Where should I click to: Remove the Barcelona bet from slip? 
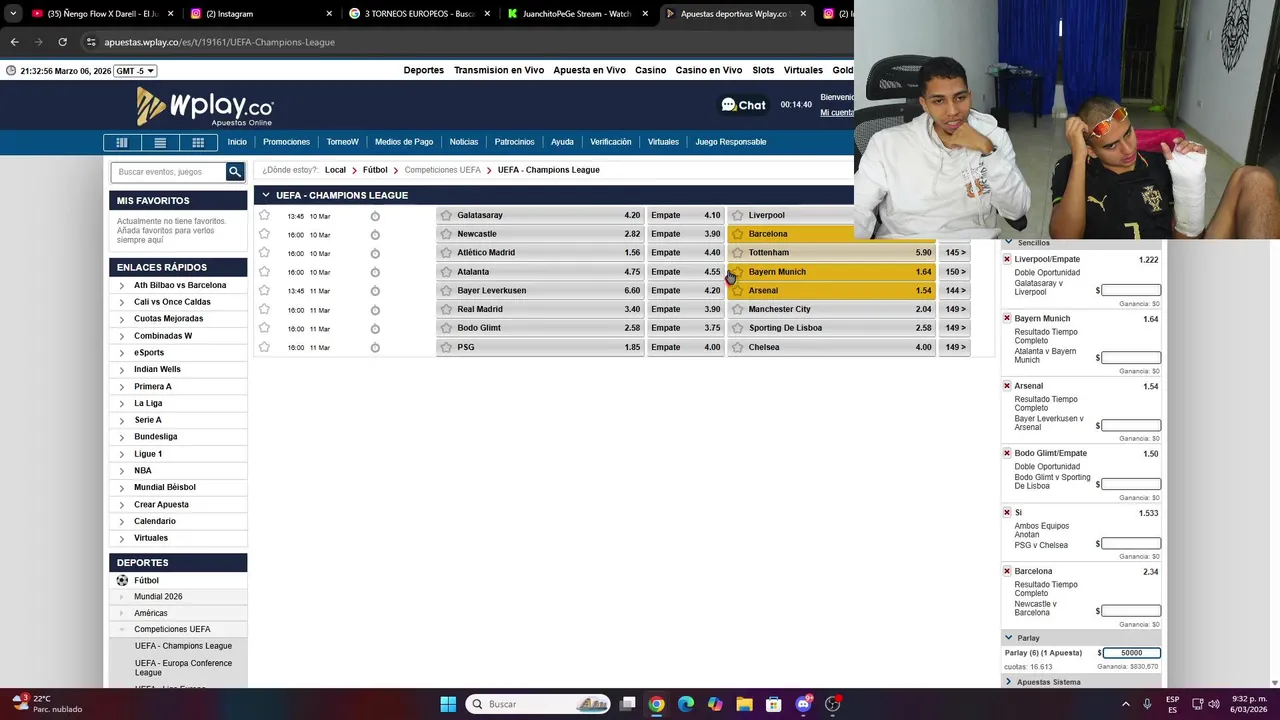point(1007,571)
